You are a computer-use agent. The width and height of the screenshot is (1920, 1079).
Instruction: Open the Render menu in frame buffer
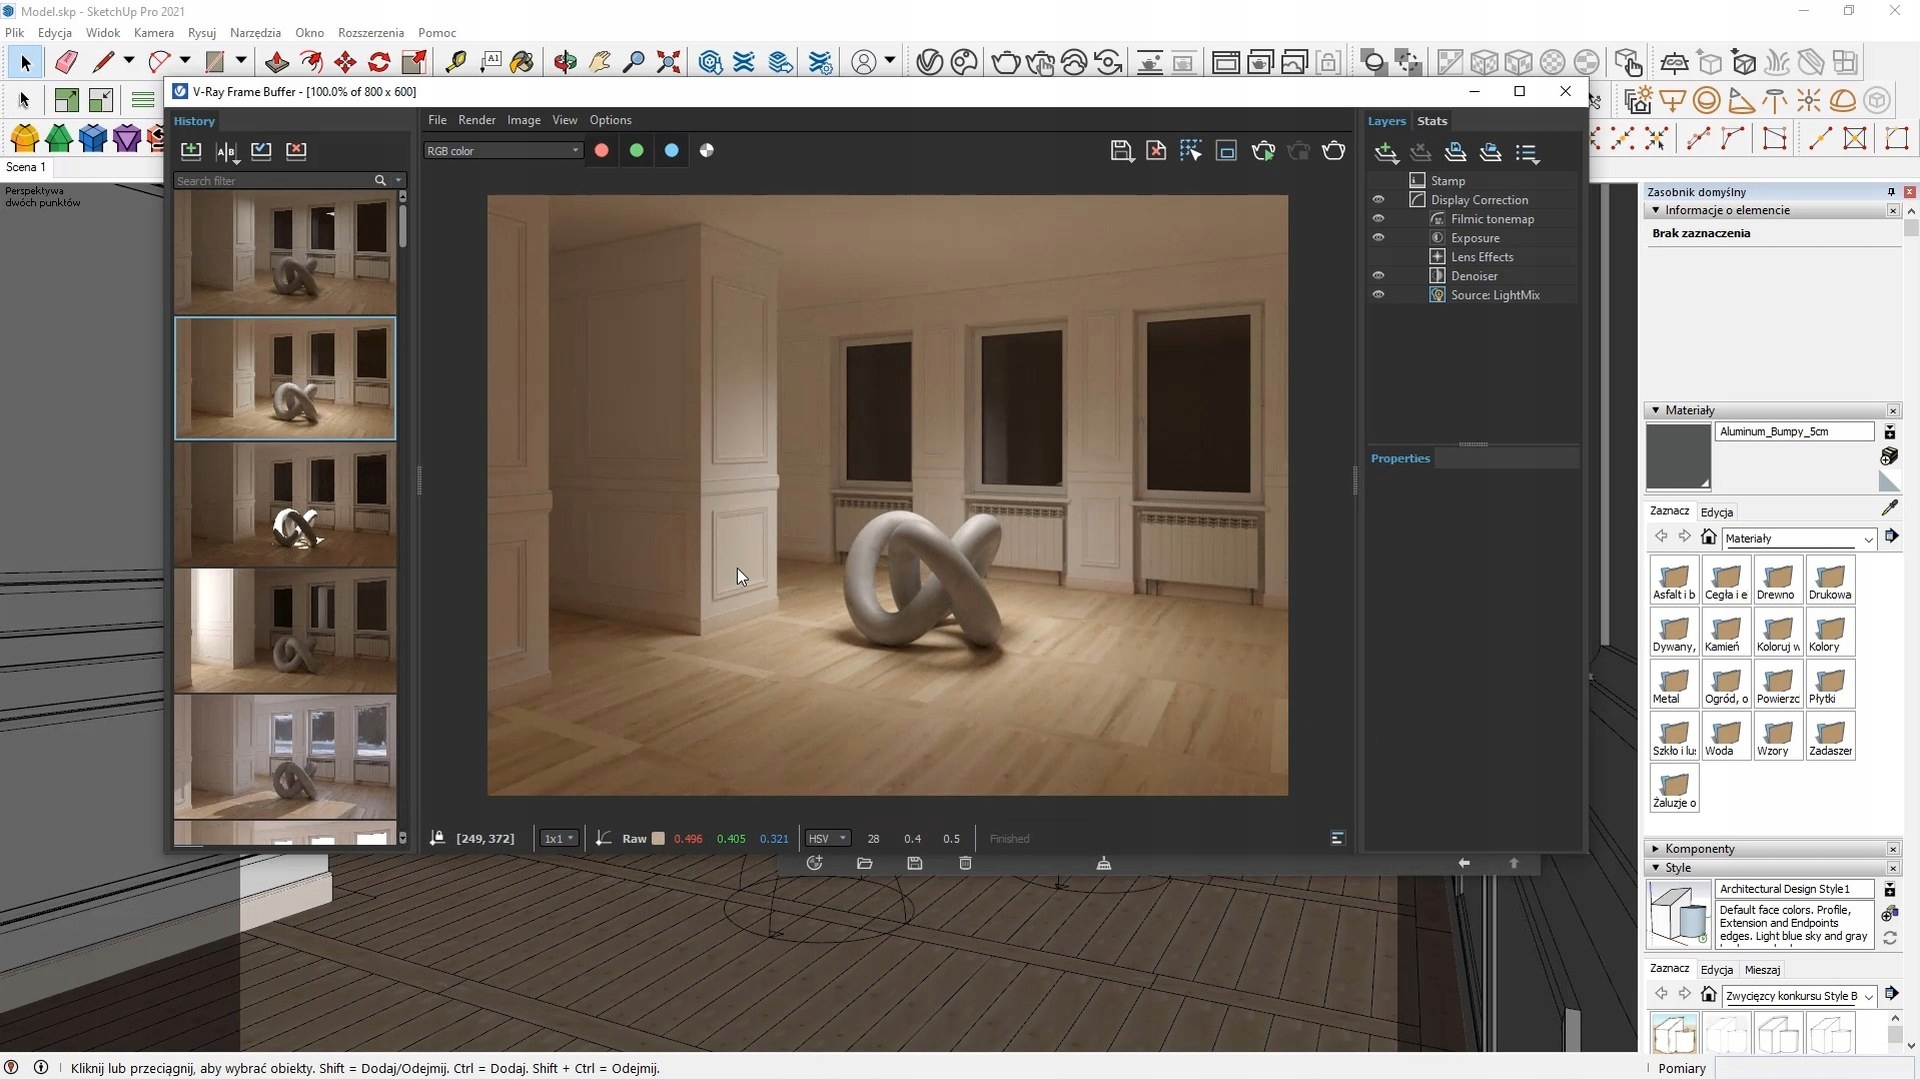pos(476,120)
